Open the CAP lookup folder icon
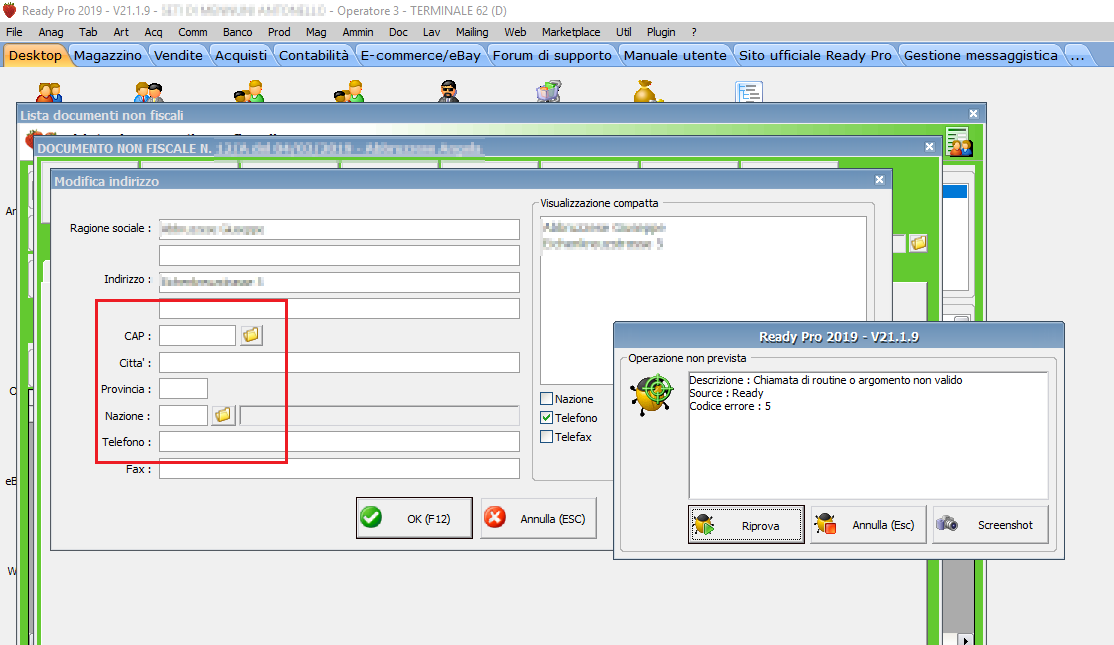Viewport: 1114px width, 645px height. tap(252, 335)
